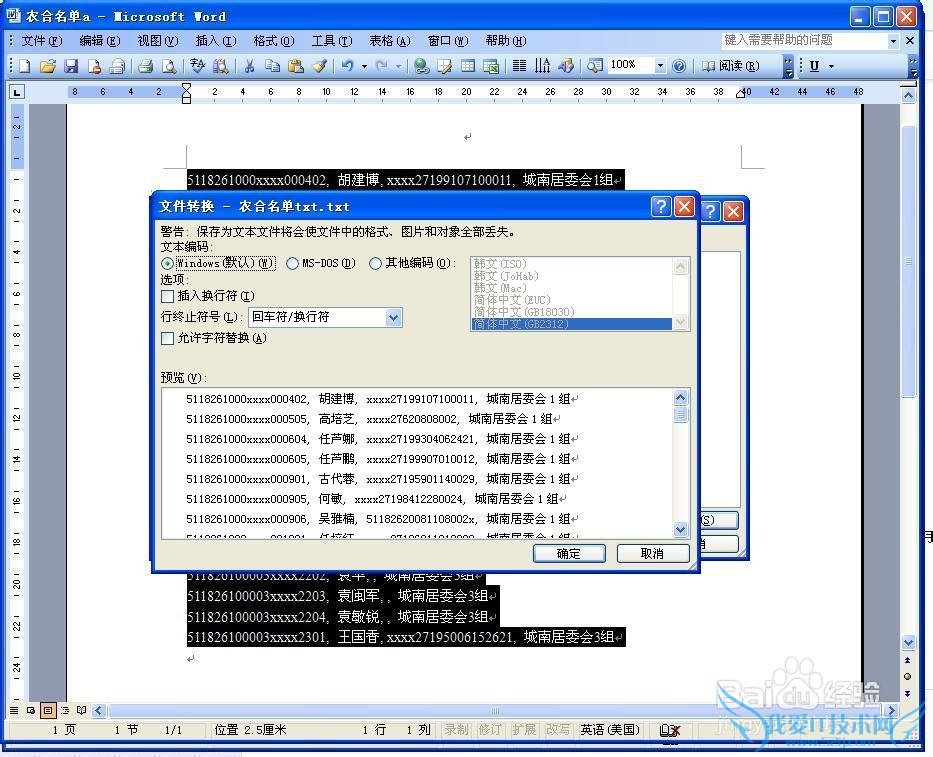
Task: Cut selection with scissors icon
Action: (249, 65)
